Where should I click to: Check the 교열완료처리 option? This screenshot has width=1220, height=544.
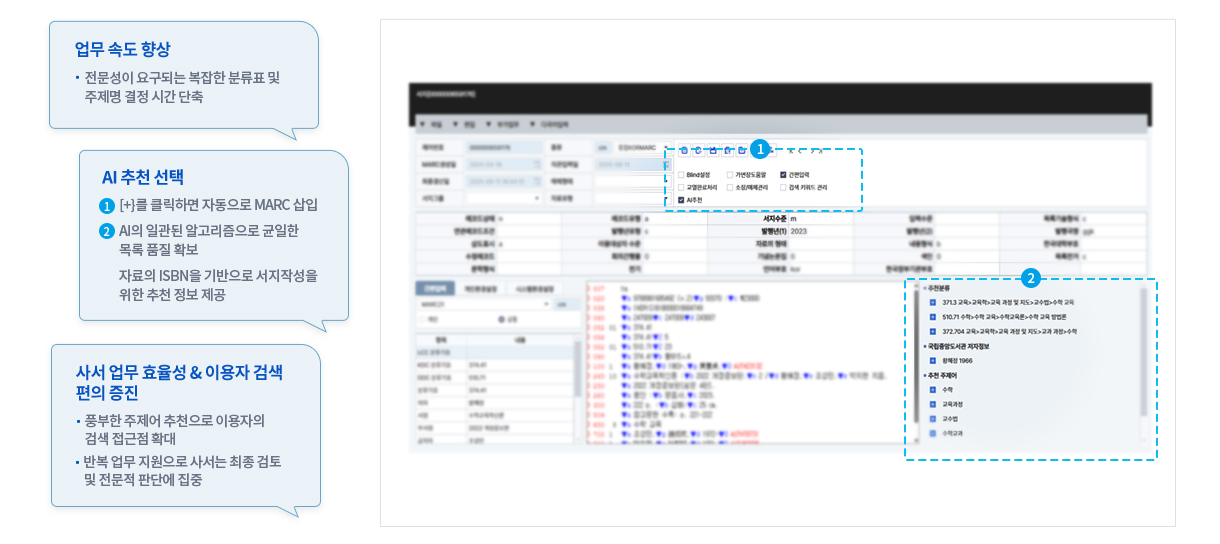[x=681, y=187]
